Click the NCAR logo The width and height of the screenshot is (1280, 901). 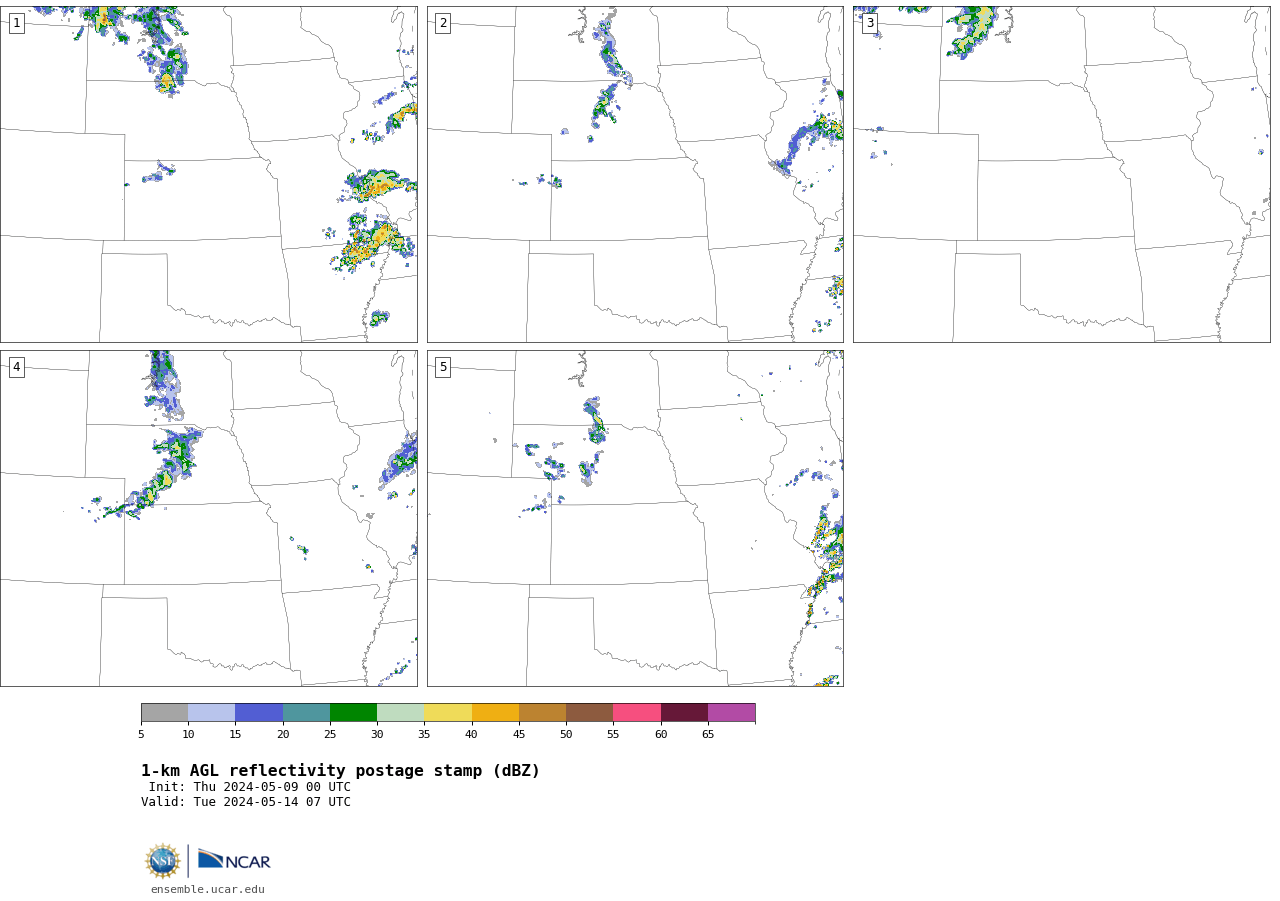coord(234,860)
